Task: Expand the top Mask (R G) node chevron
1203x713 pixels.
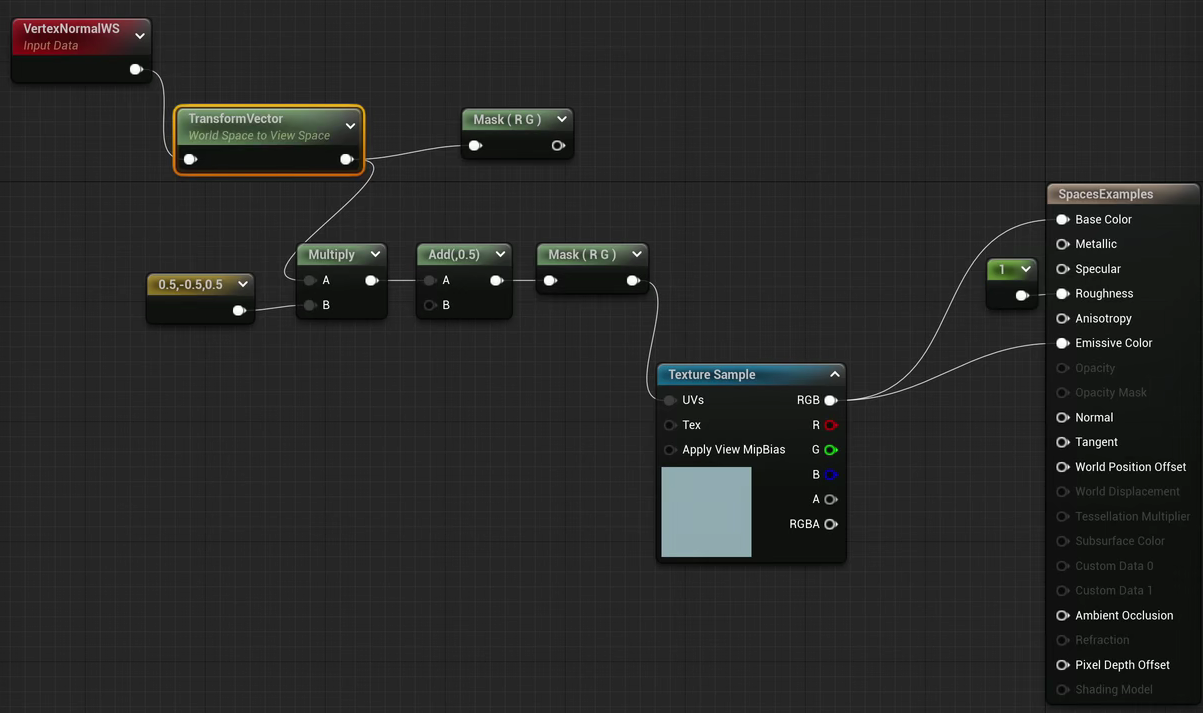Action: coord(561,119)
